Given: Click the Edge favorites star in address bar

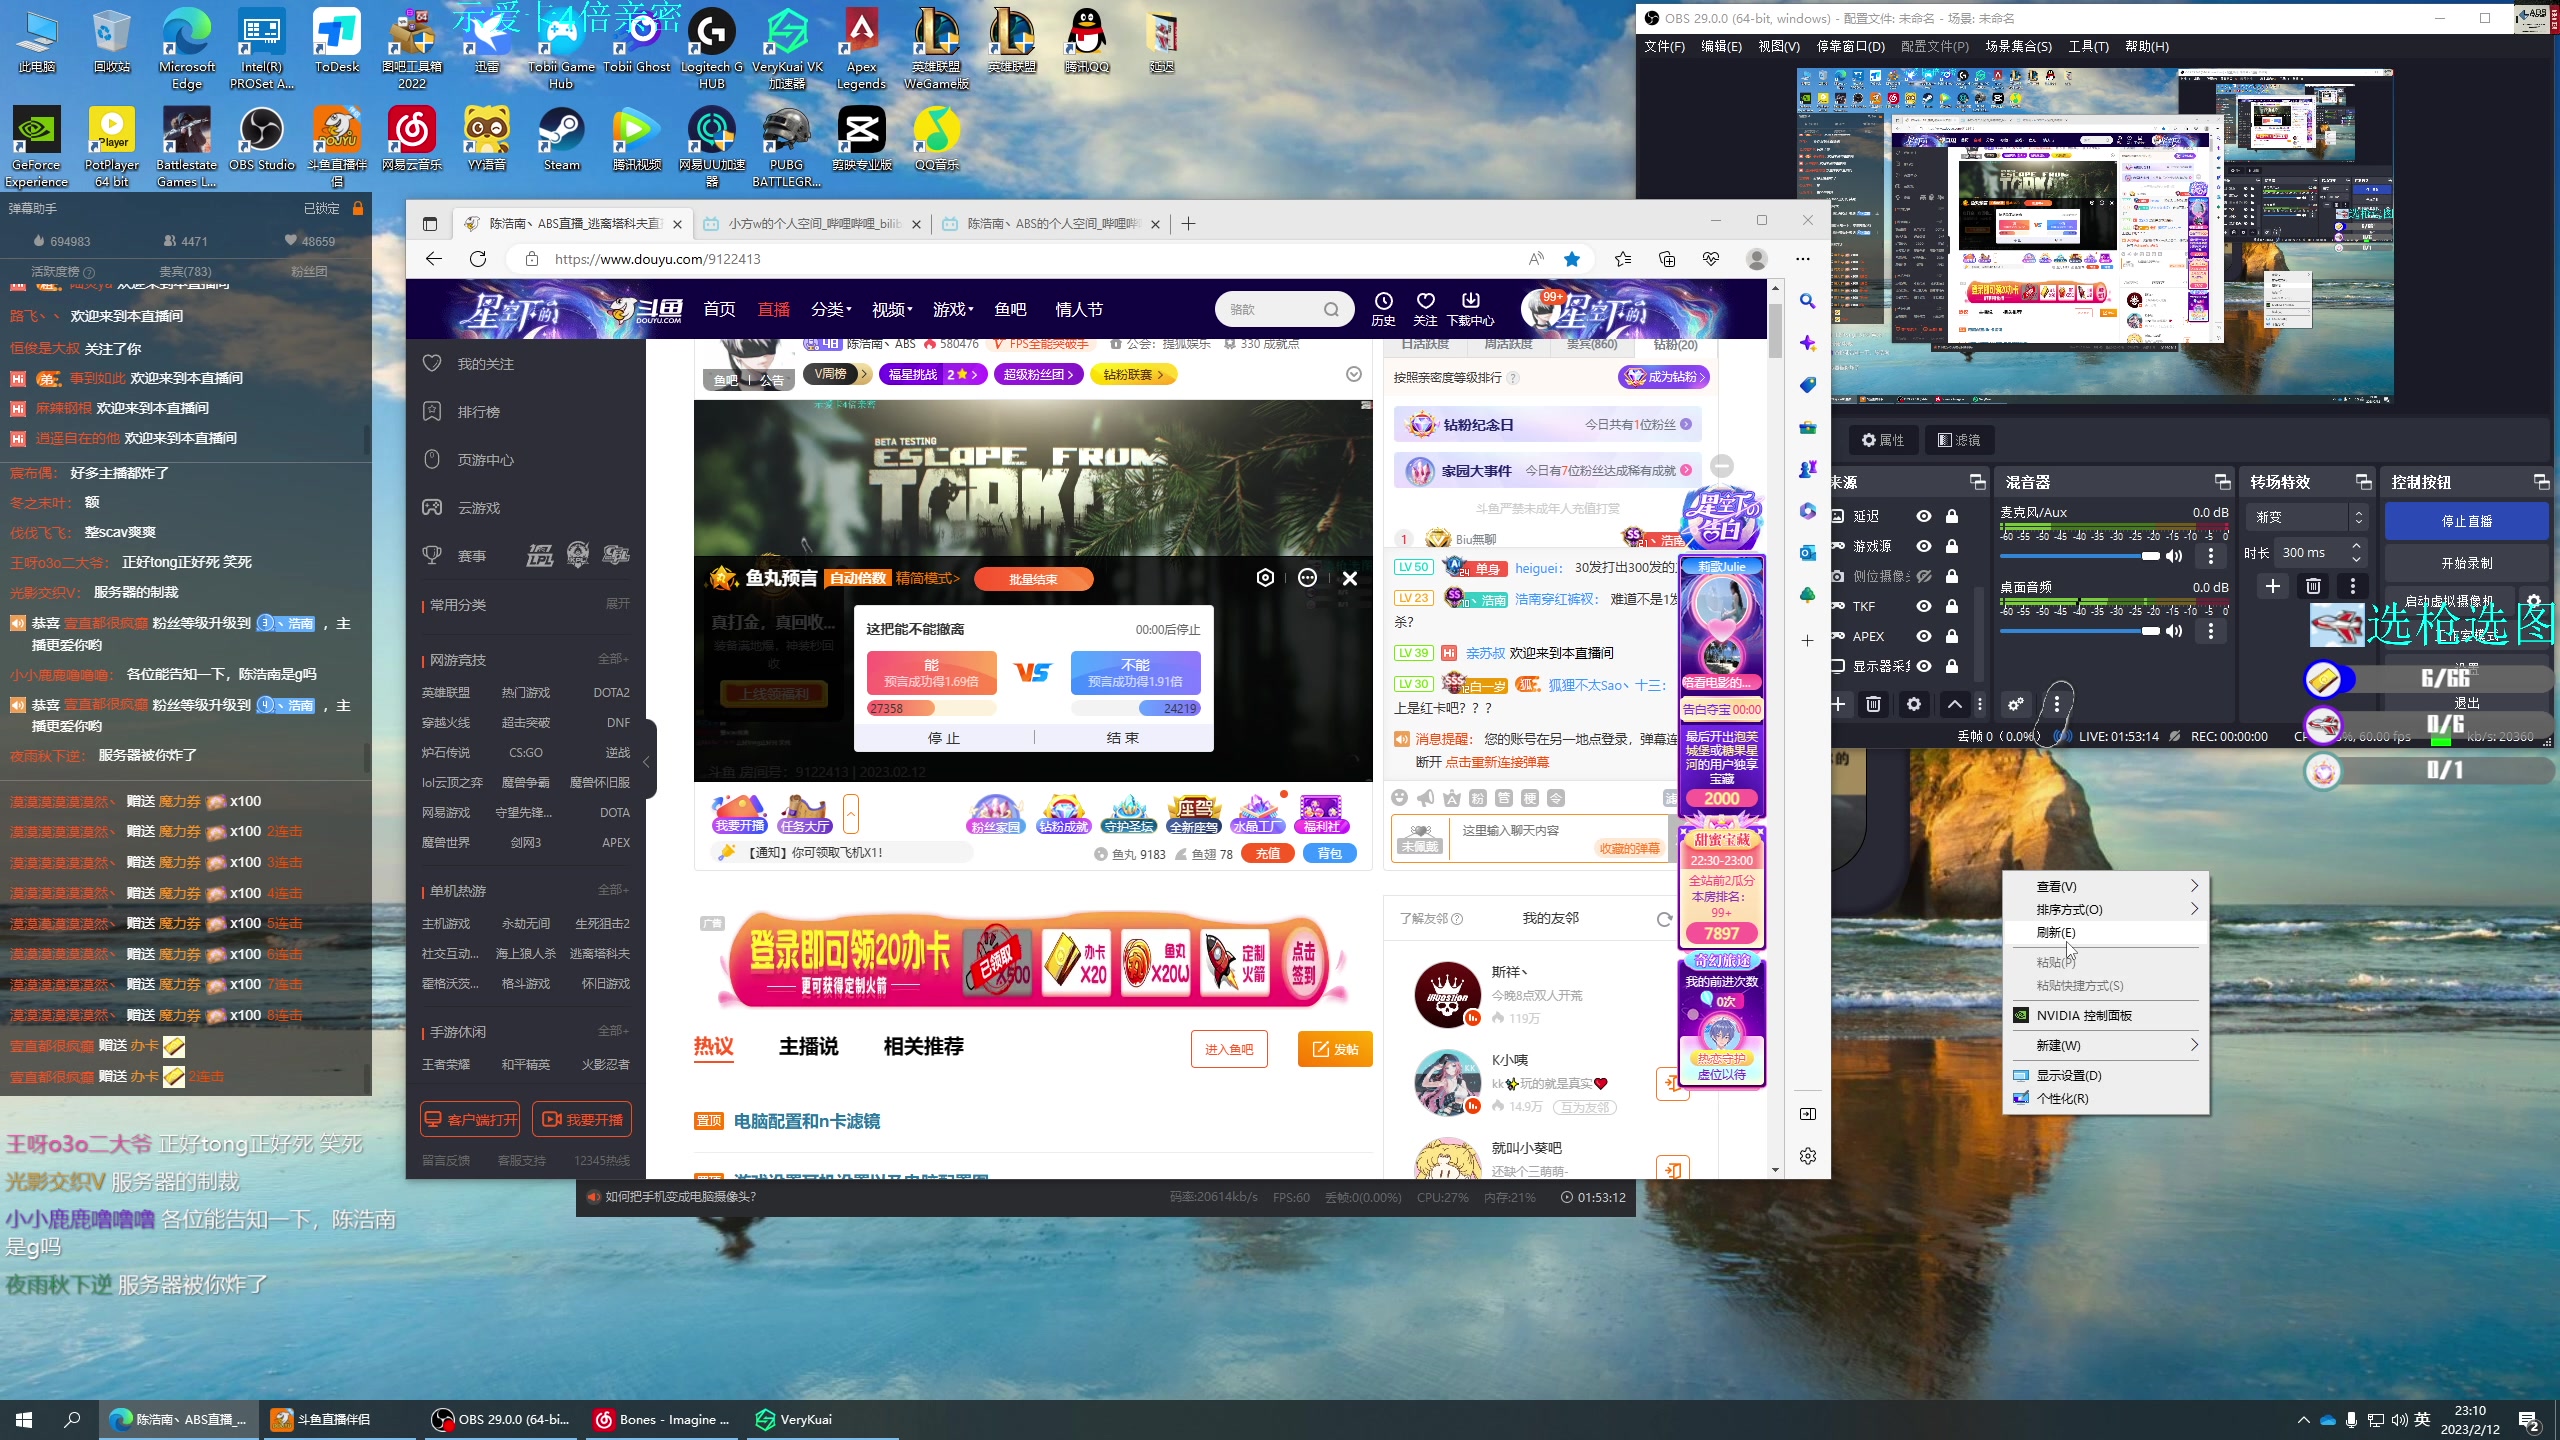Looking at the screenshot, I should (1572, 259).
